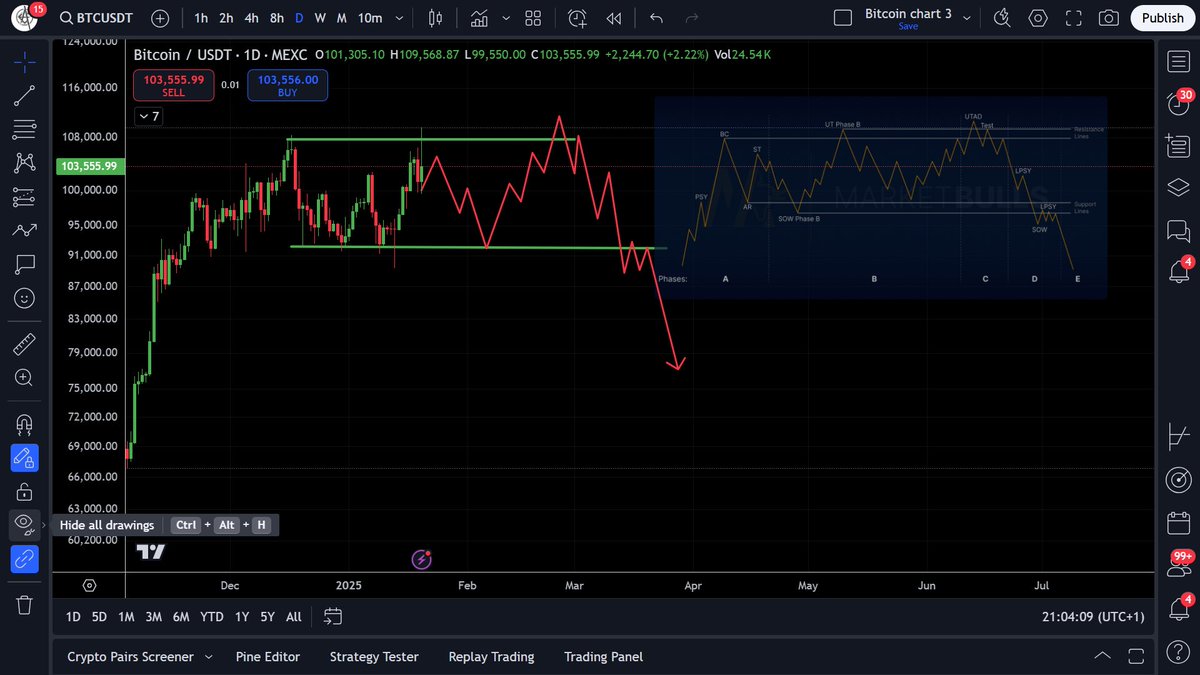Open the forecasting and measurement tools
Image resolution: width=1200 pixels, height=675 pixels.
(x=25, y=196)
